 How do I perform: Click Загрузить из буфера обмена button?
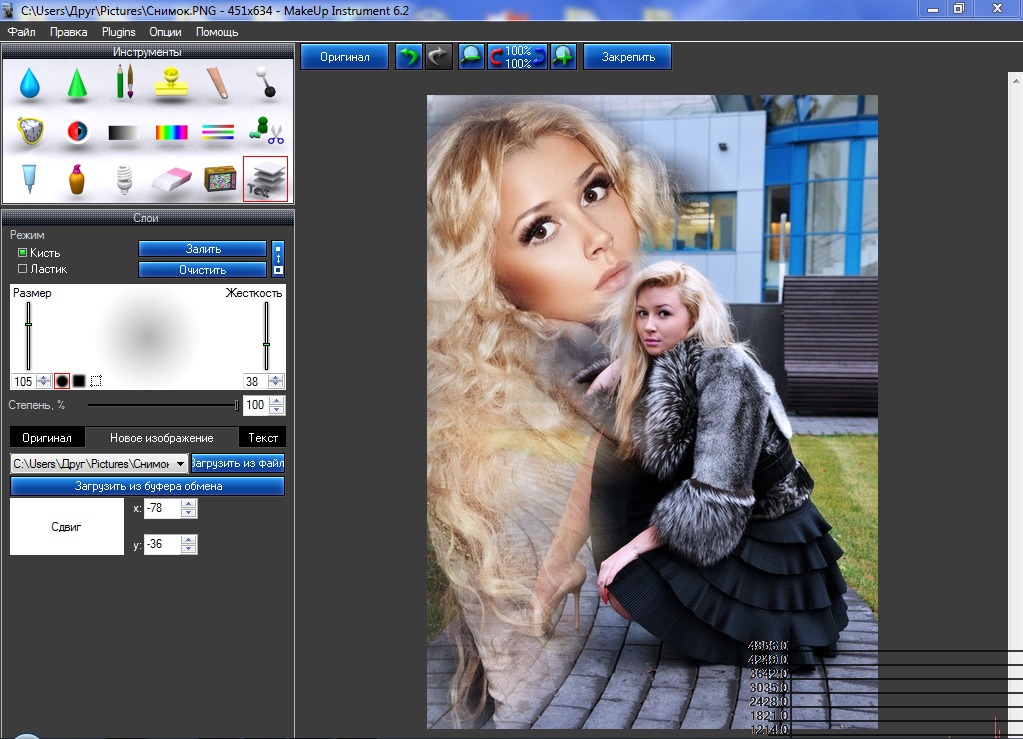point(148,486)
